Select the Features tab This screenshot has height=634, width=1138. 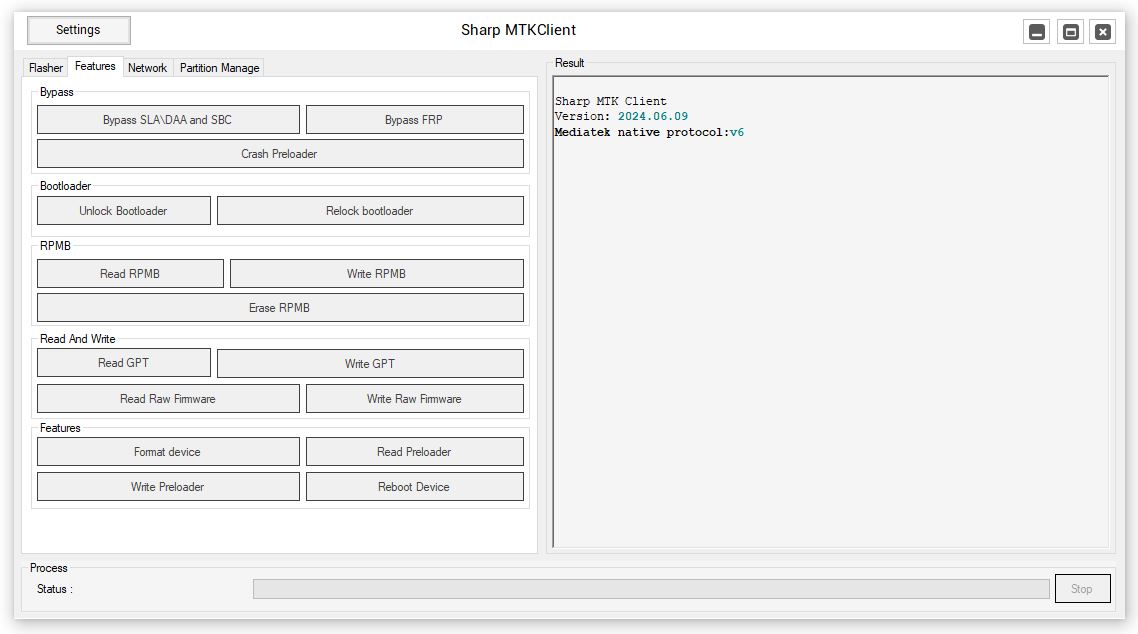click(x=95, y=66)
